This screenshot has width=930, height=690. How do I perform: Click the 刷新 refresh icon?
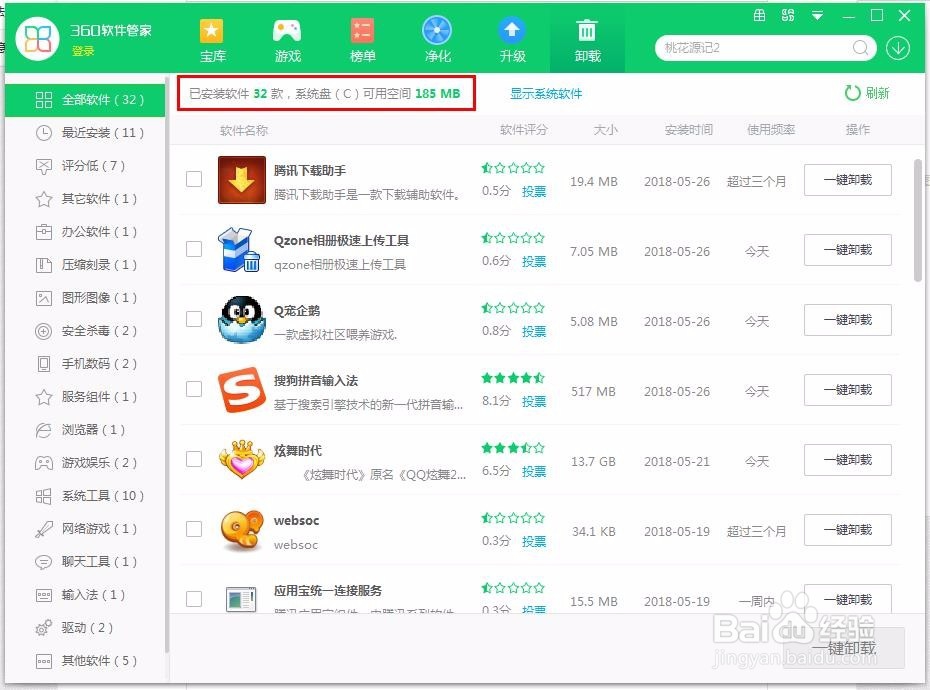852,93
